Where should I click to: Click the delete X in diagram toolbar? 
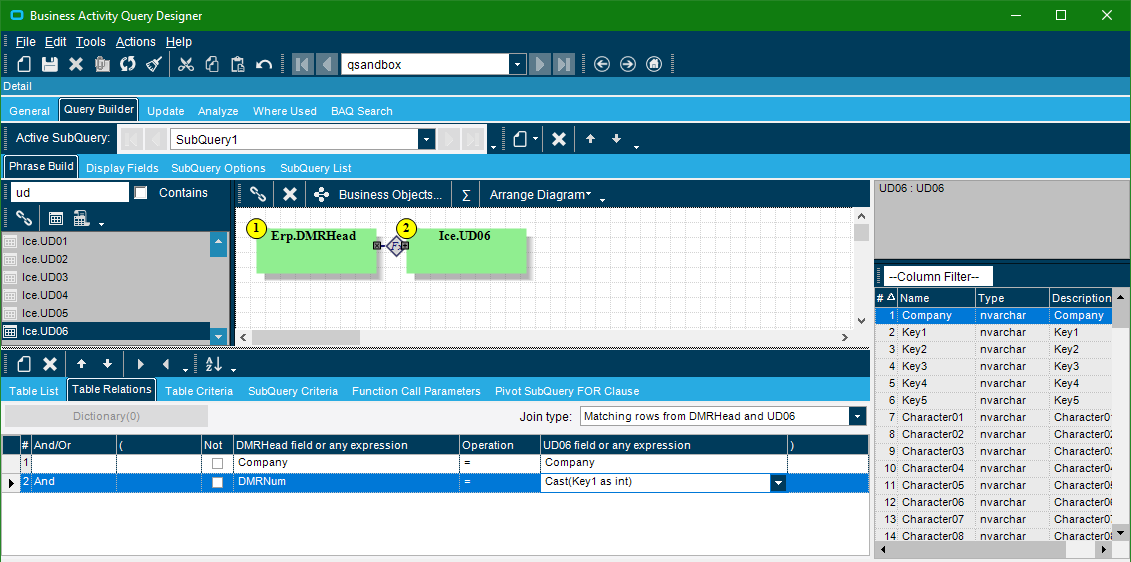(x=290, y=194)
